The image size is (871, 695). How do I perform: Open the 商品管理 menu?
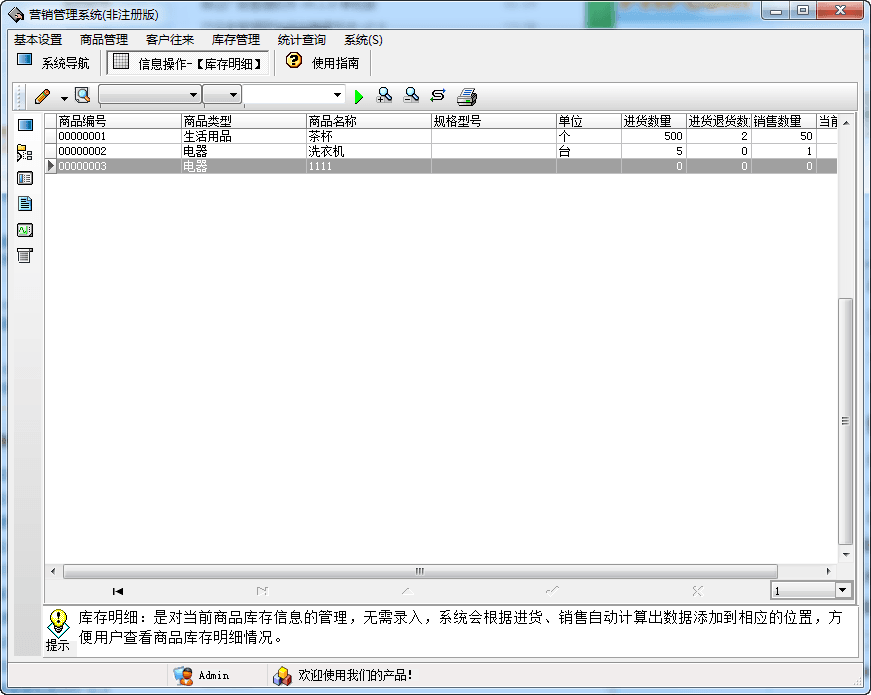(x=104, y=40)
